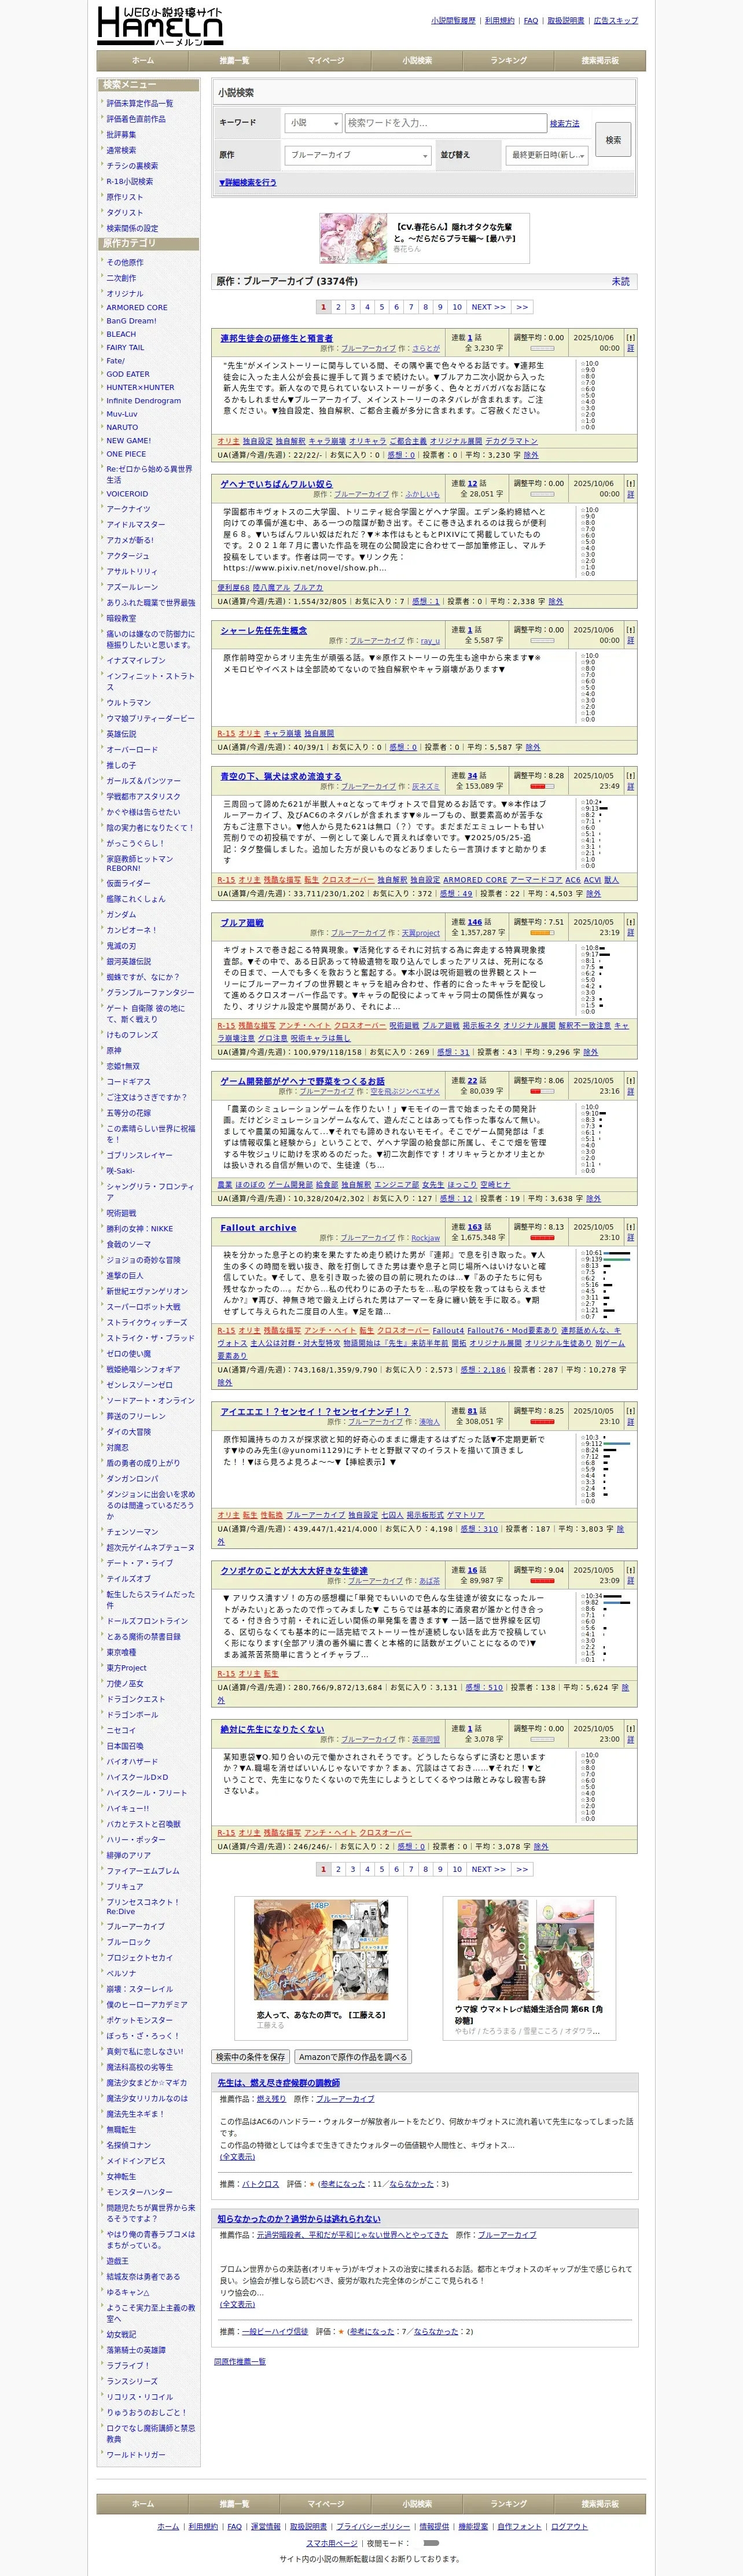
Task: Expand full text (全文表示) of 知らなかったのか?過労からは逃れられない review
Action: click(237, 2304)
